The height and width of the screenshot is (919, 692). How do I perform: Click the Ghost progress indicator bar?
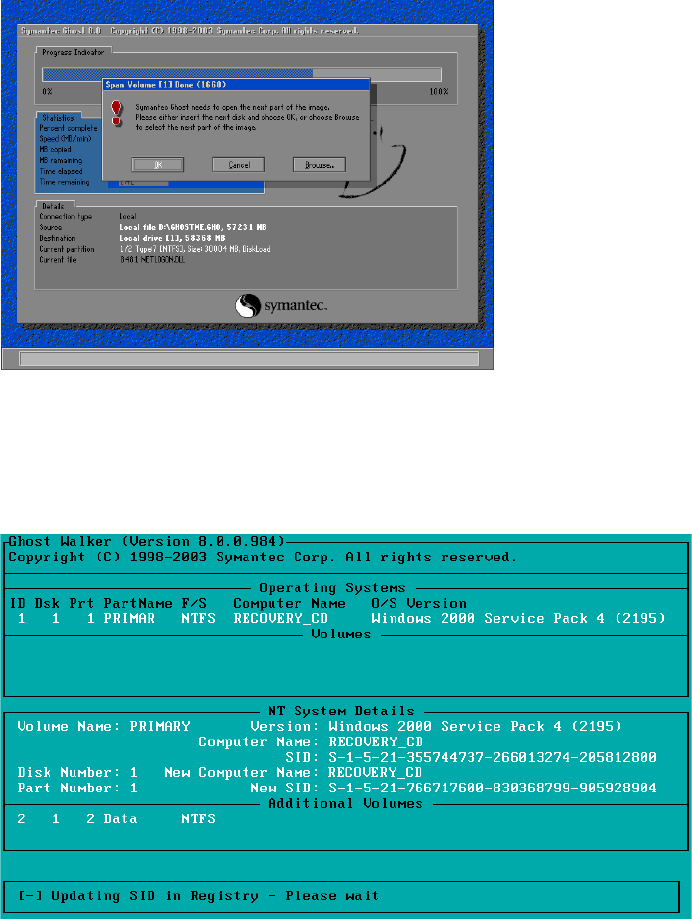[241, 74]
